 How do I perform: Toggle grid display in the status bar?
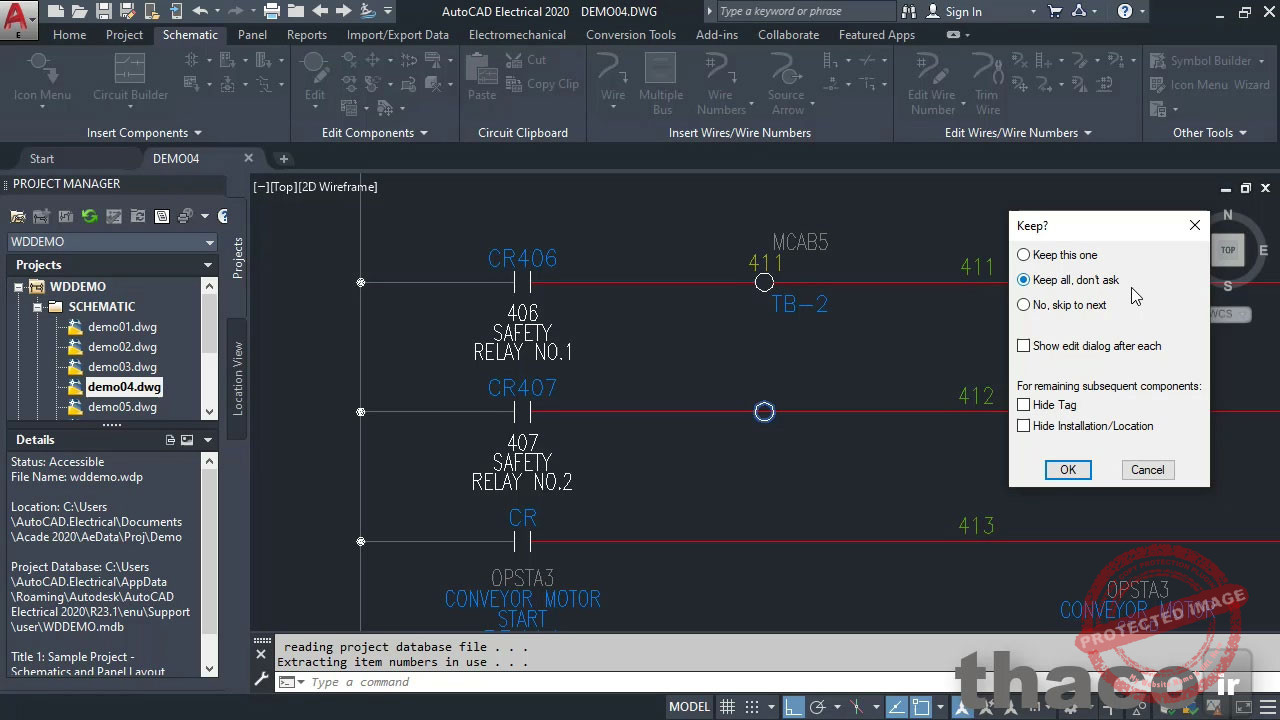[x=727, y=706]
